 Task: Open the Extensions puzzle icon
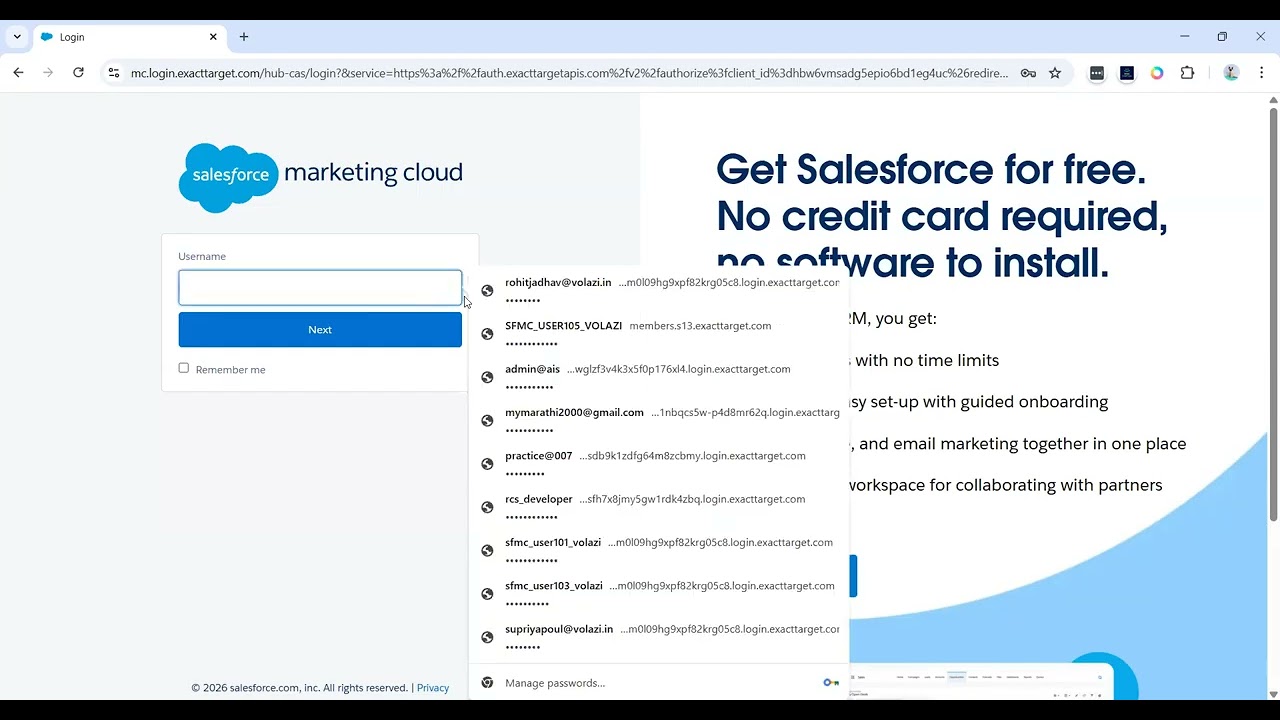1187,73
